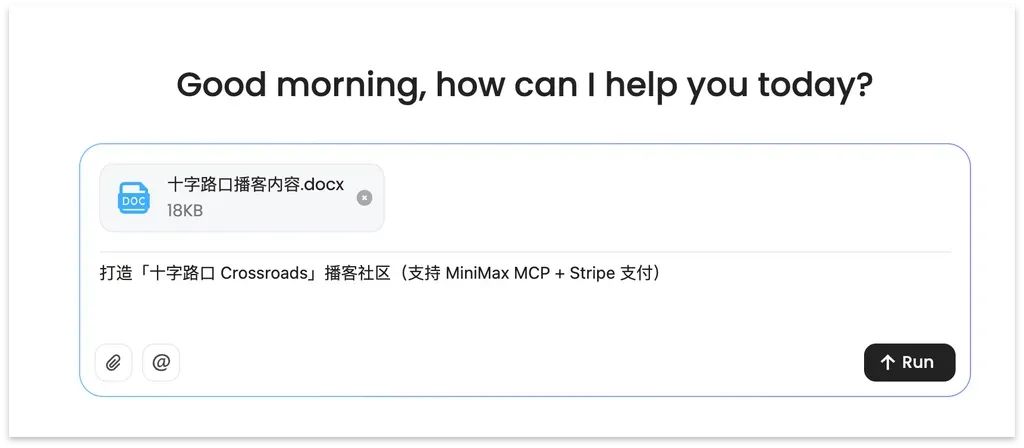Open the @ mention picker
This screenshot has height=448, width=1024.
[161, 362]
